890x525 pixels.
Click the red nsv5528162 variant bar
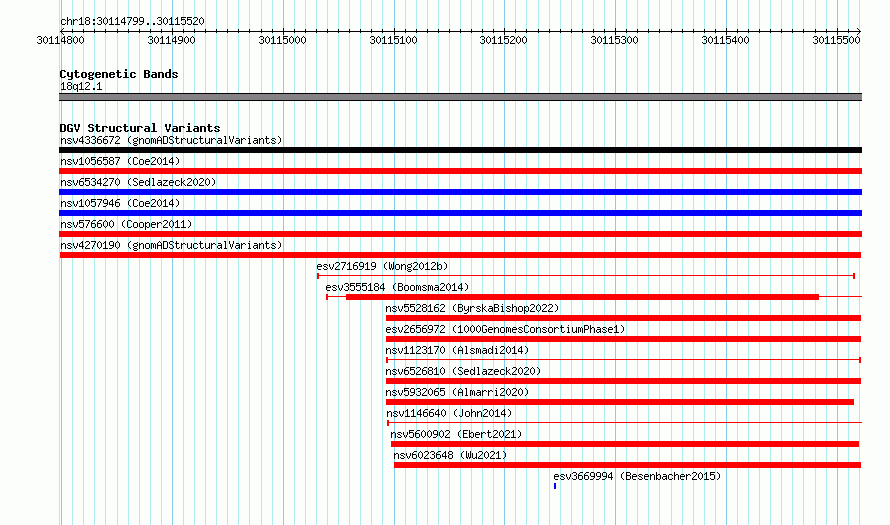point(623,318)
